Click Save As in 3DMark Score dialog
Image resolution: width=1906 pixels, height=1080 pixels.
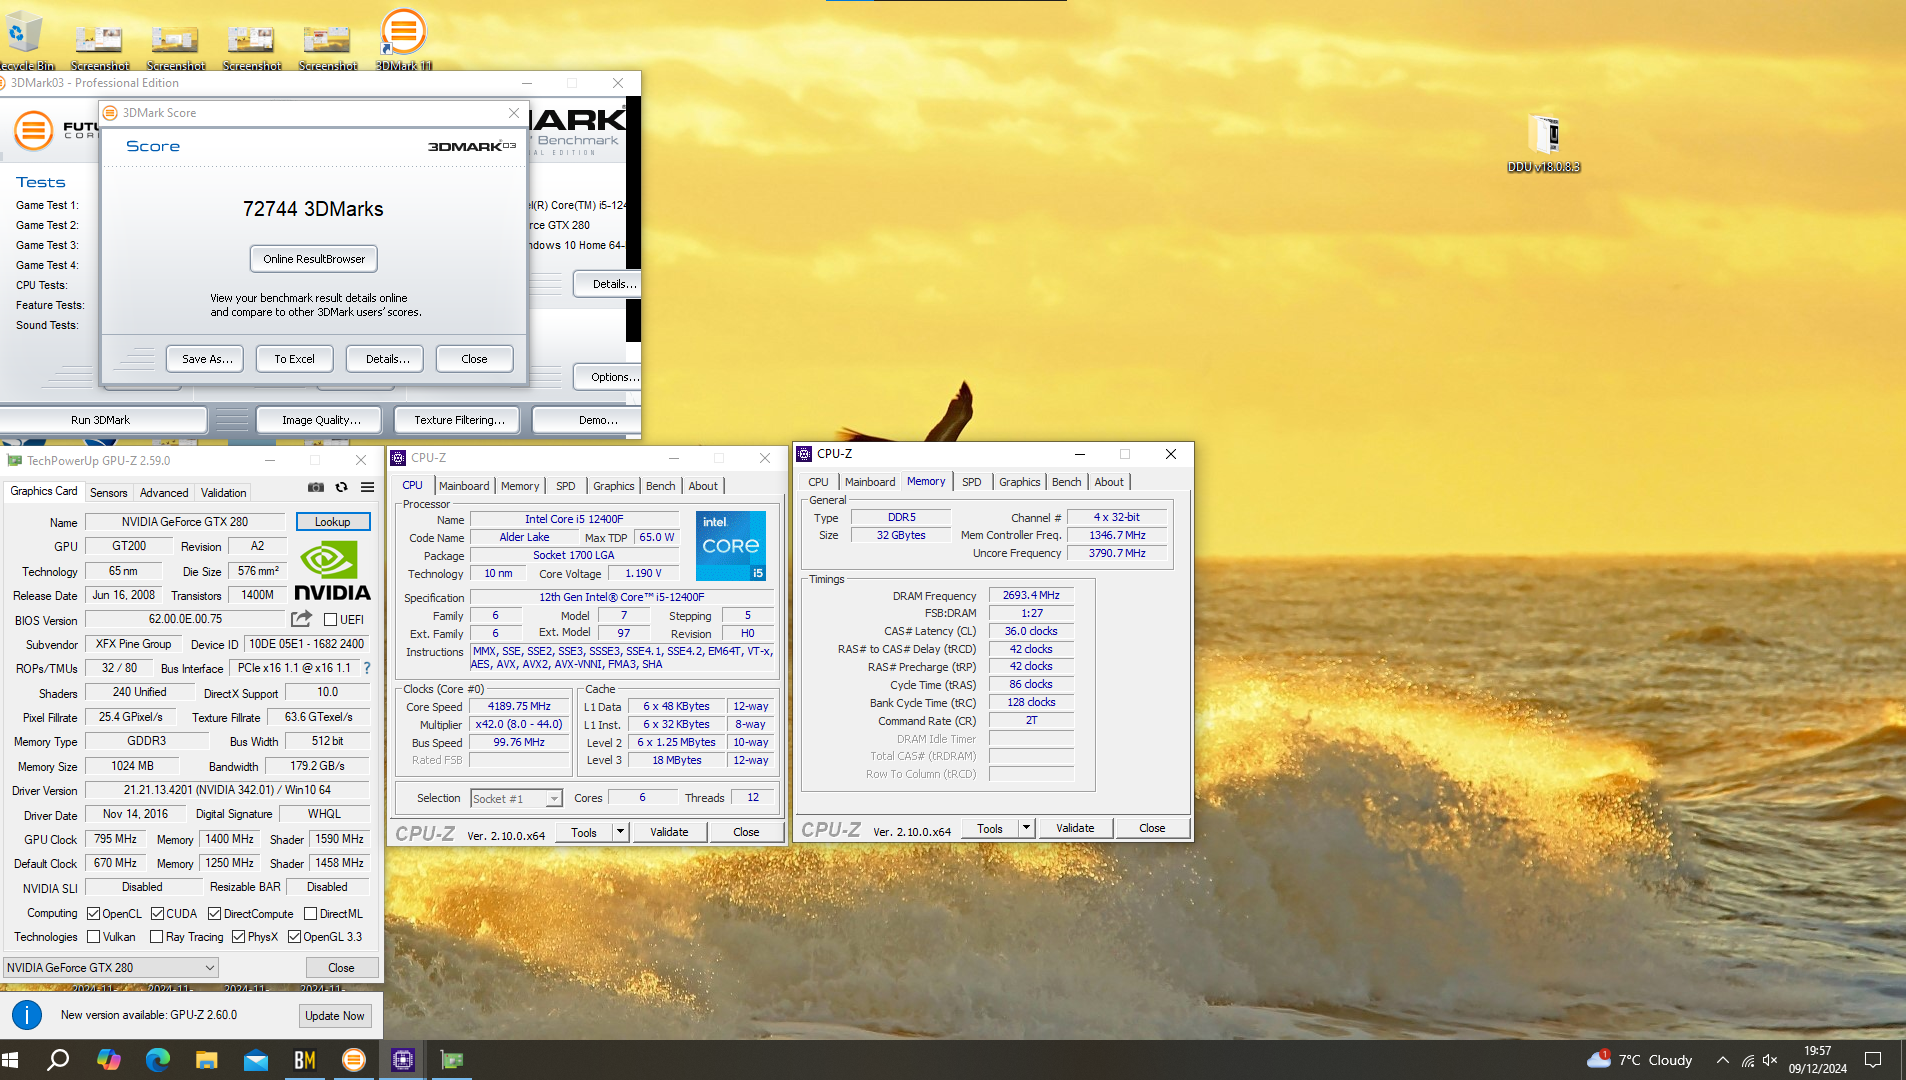(x=207, y=359)
